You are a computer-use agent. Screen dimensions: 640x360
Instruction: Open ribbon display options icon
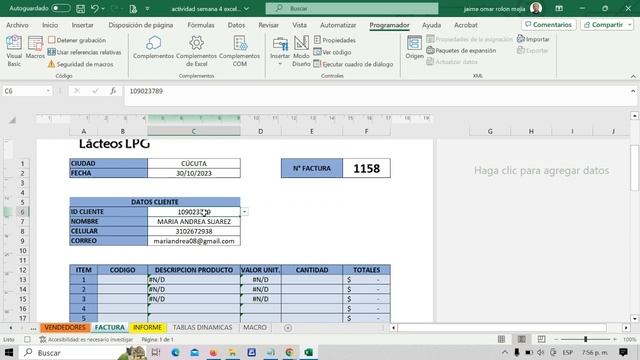pyautogui.click(x=559, y=8)
